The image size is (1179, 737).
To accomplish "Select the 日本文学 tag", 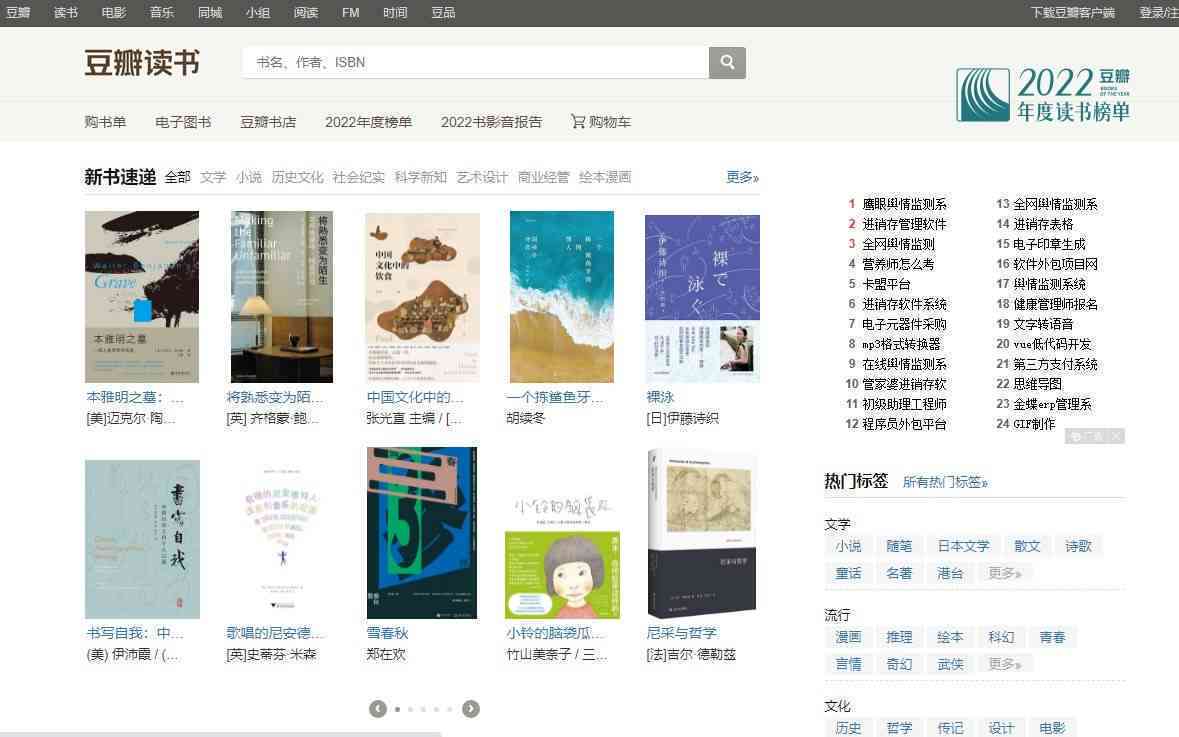I will point(963,546).
